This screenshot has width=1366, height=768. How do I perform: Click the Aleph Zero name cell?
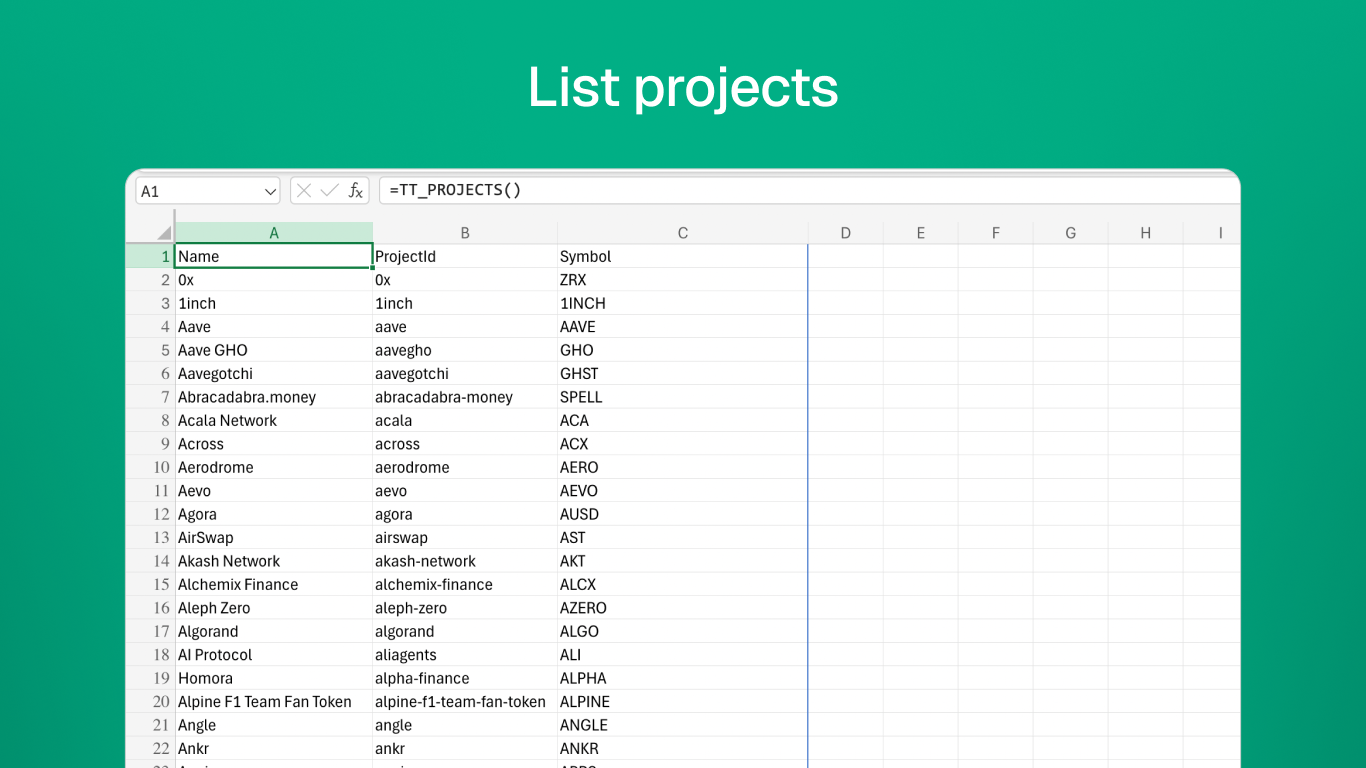coord(274,608)
